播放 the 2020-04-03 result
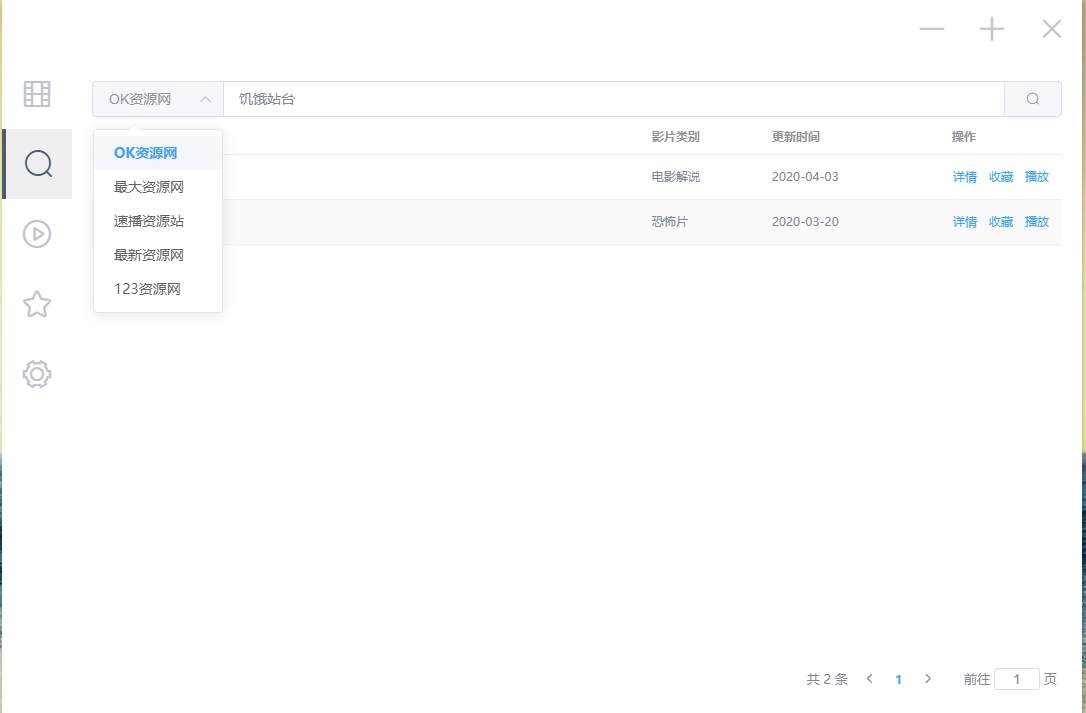Screen dimensions: 1086x713 (1037, 176)
